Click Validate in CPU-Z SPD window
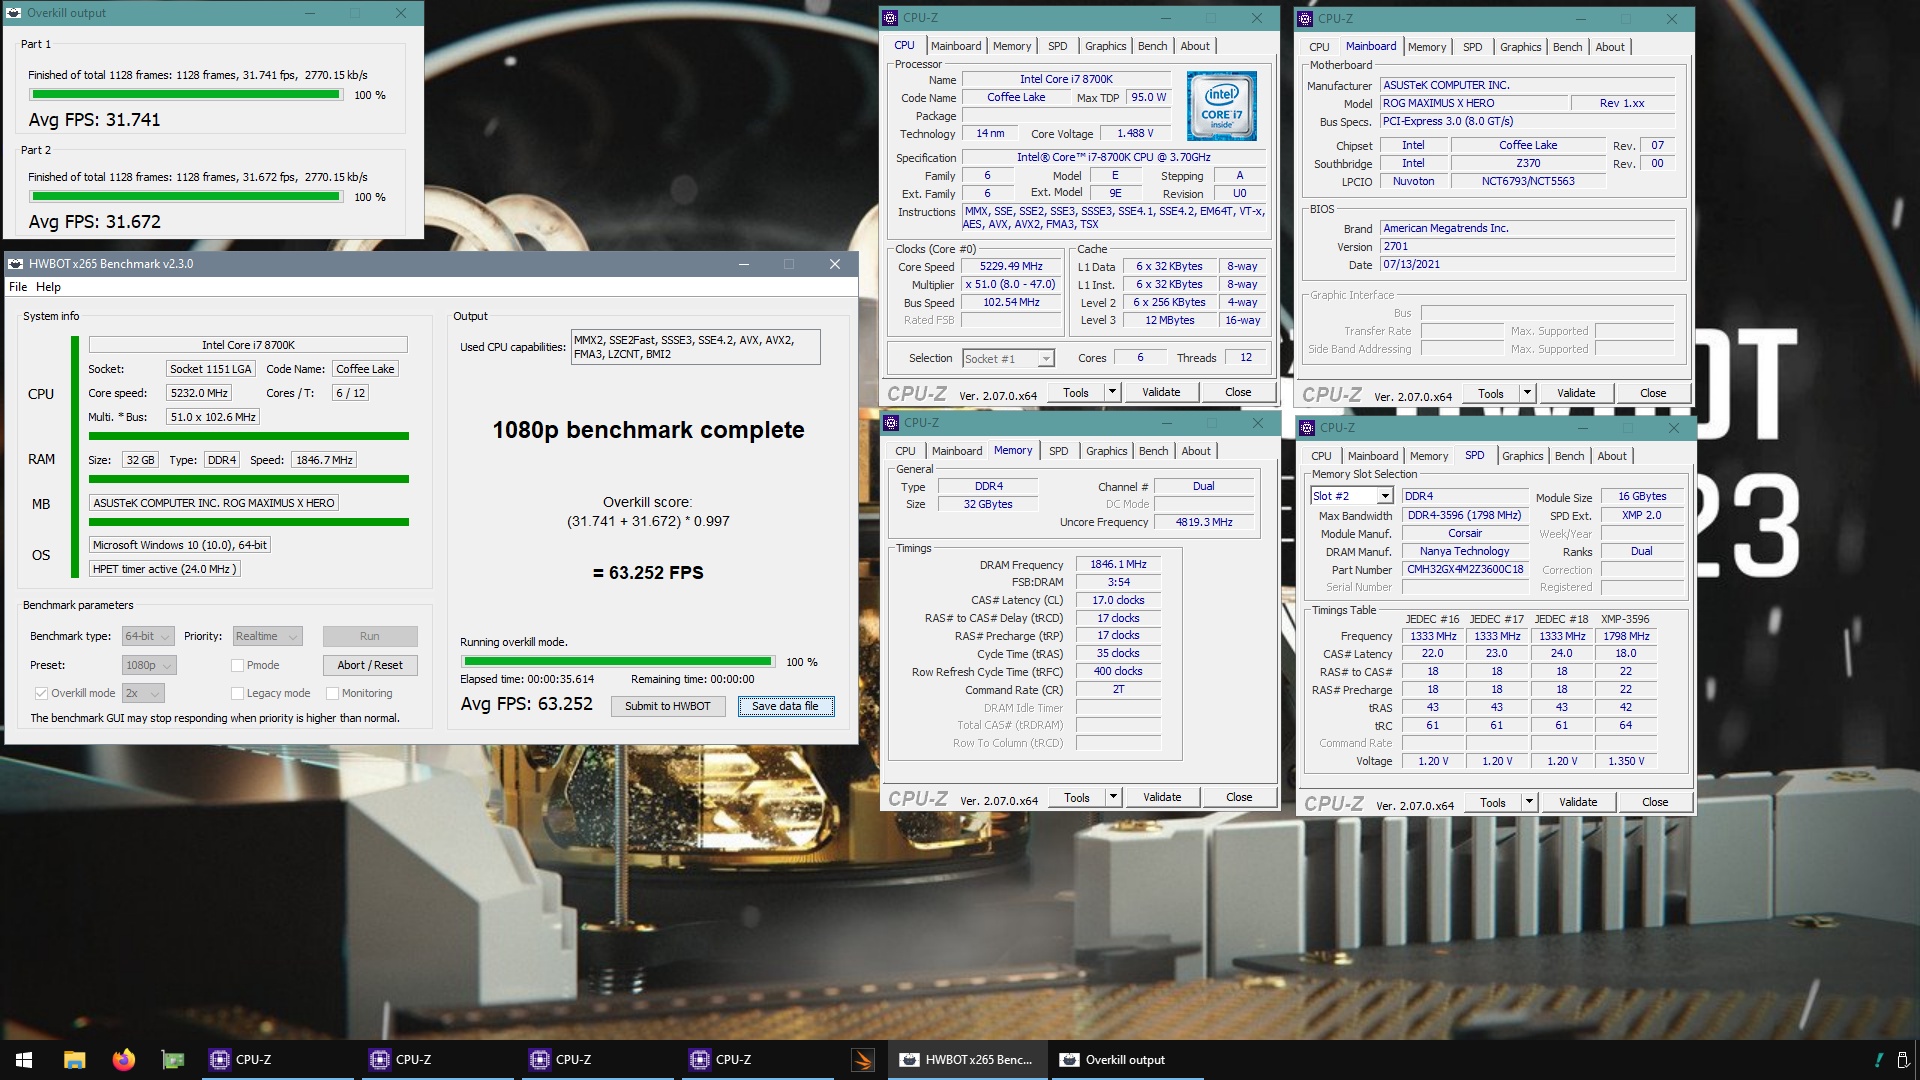The height and width of the screenshot is (1080, 1920). tap(1577, 802)
